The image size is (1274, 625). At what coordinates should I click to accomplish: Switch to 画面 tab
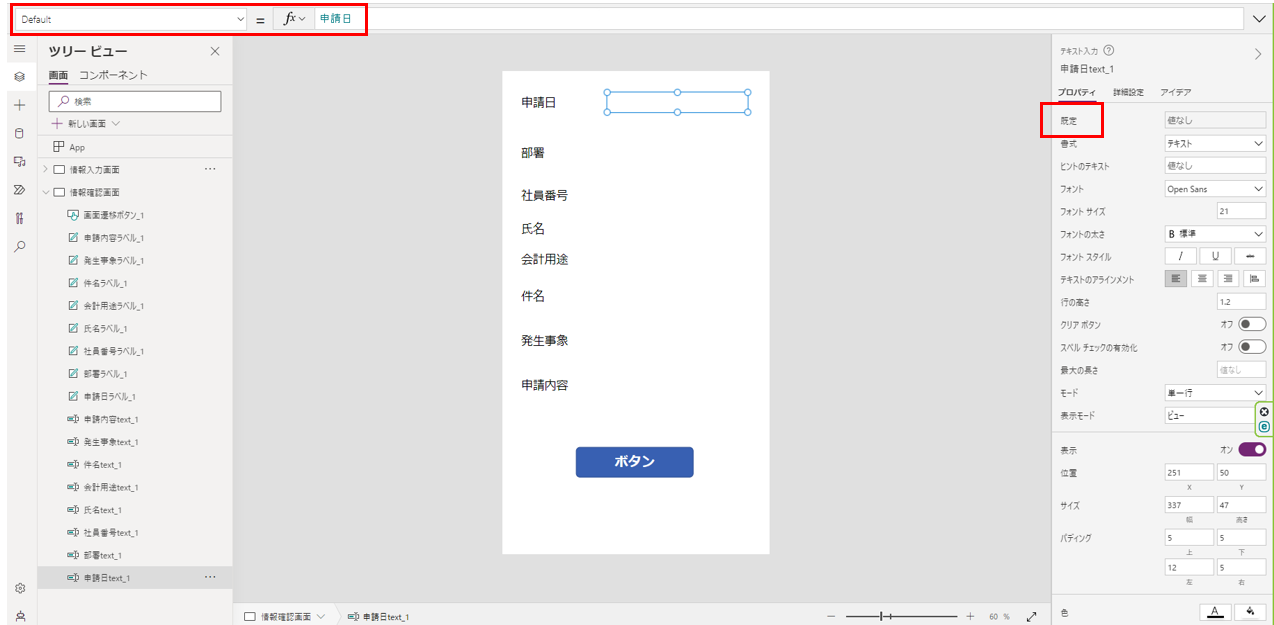[x=58, y=75]
